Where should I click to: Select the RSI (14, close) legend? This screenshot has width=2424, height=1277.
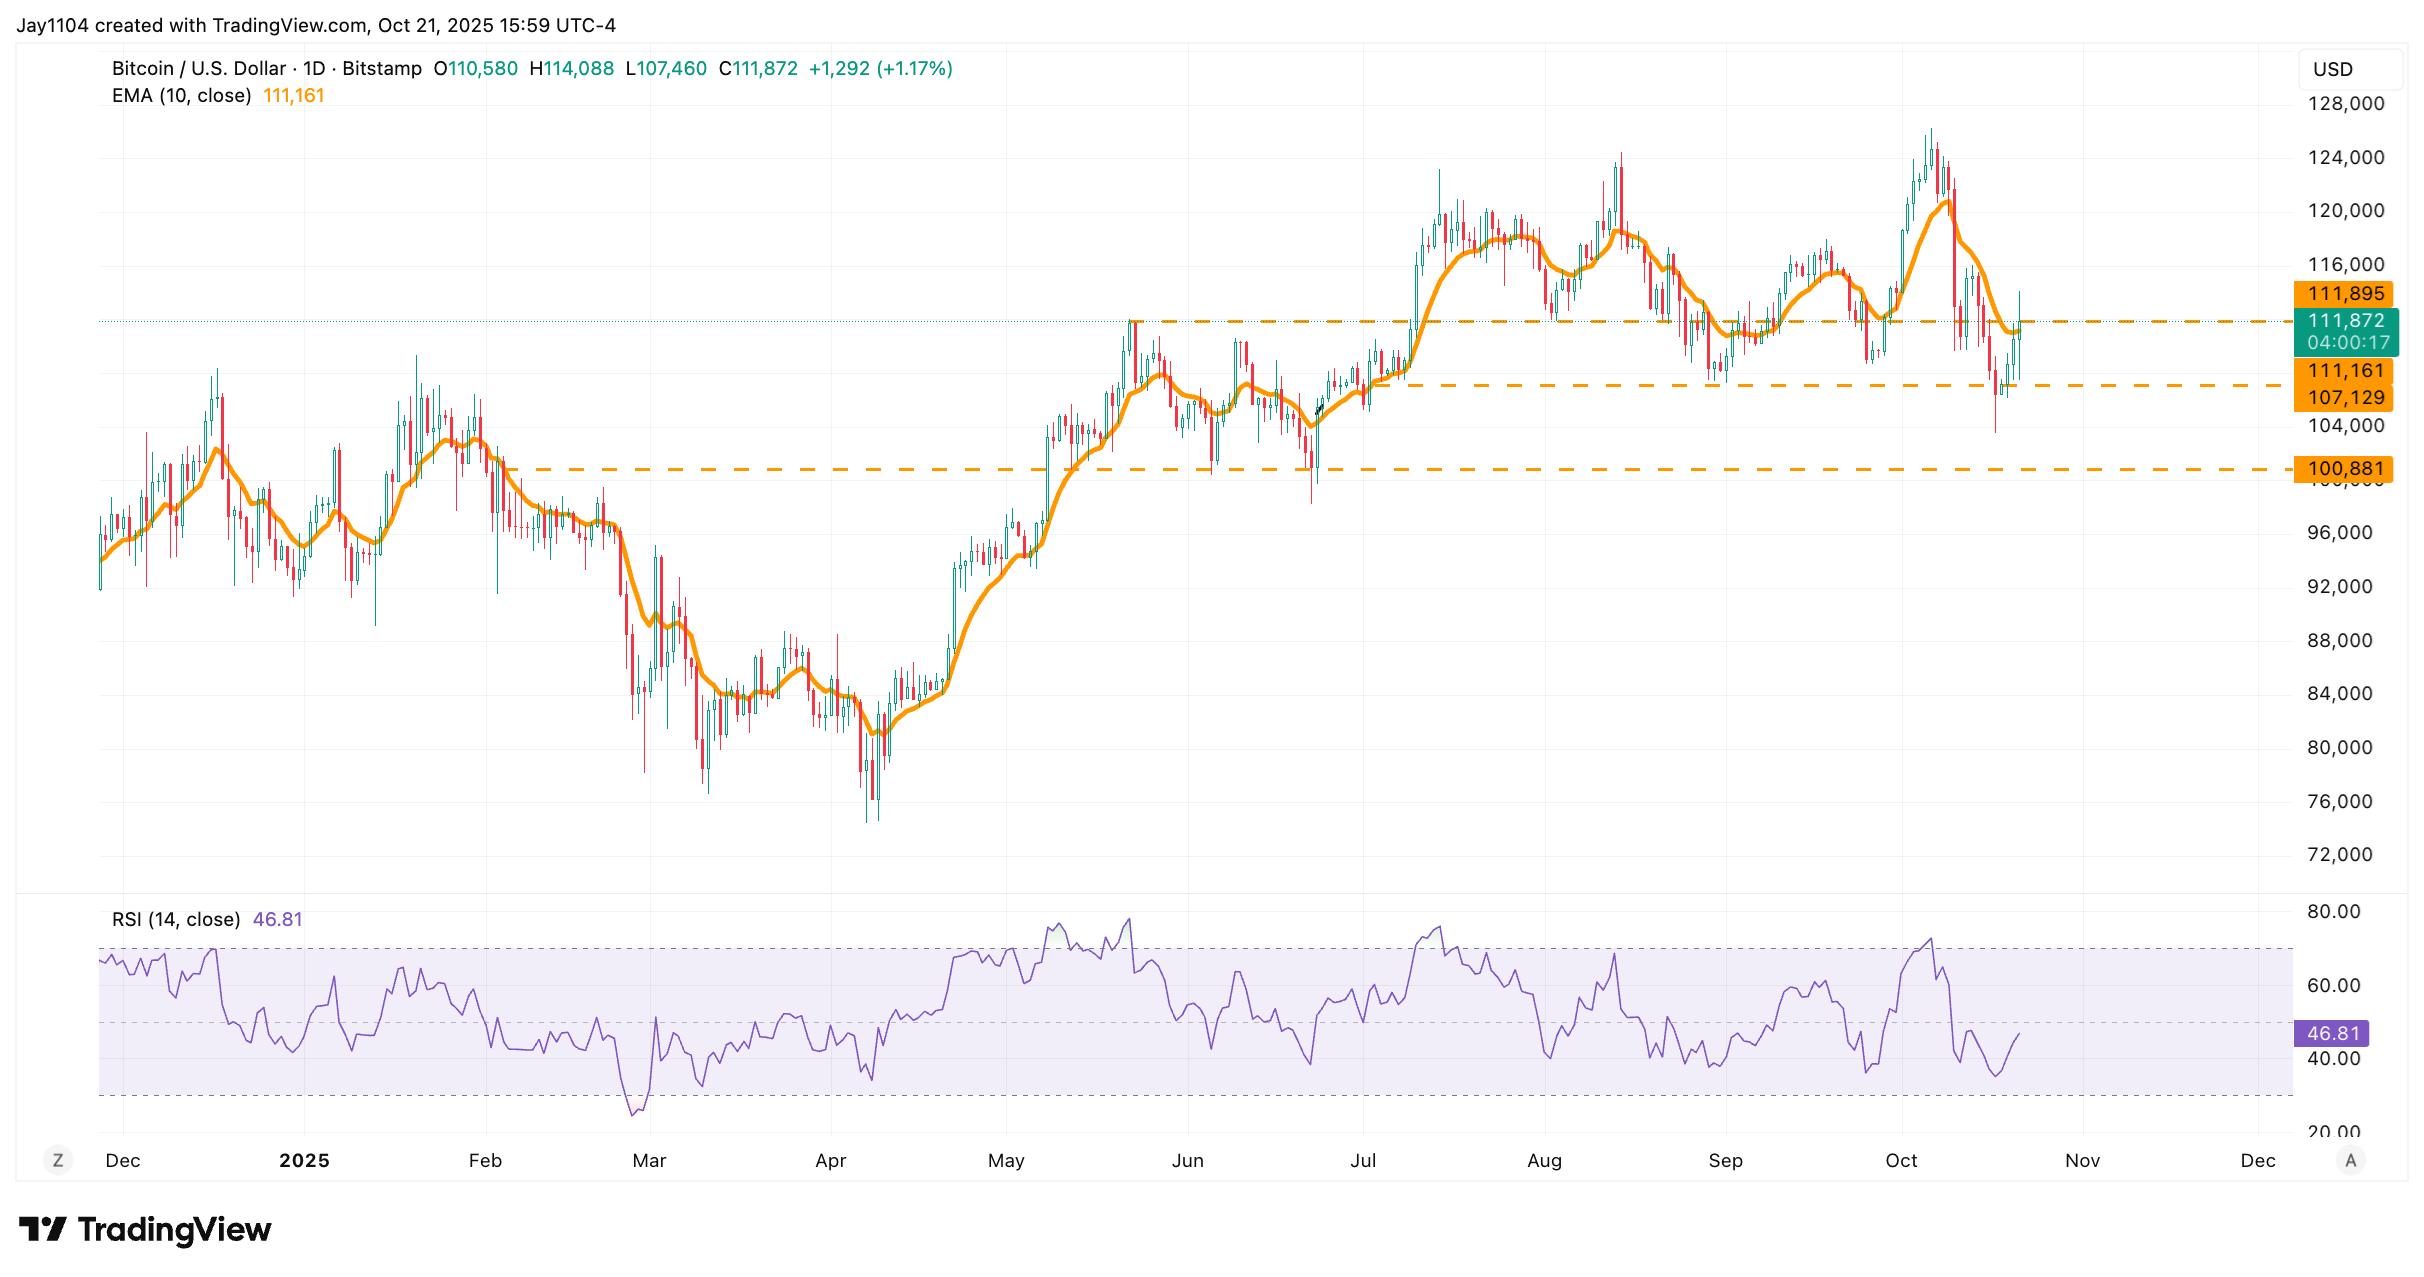[176, 919]
